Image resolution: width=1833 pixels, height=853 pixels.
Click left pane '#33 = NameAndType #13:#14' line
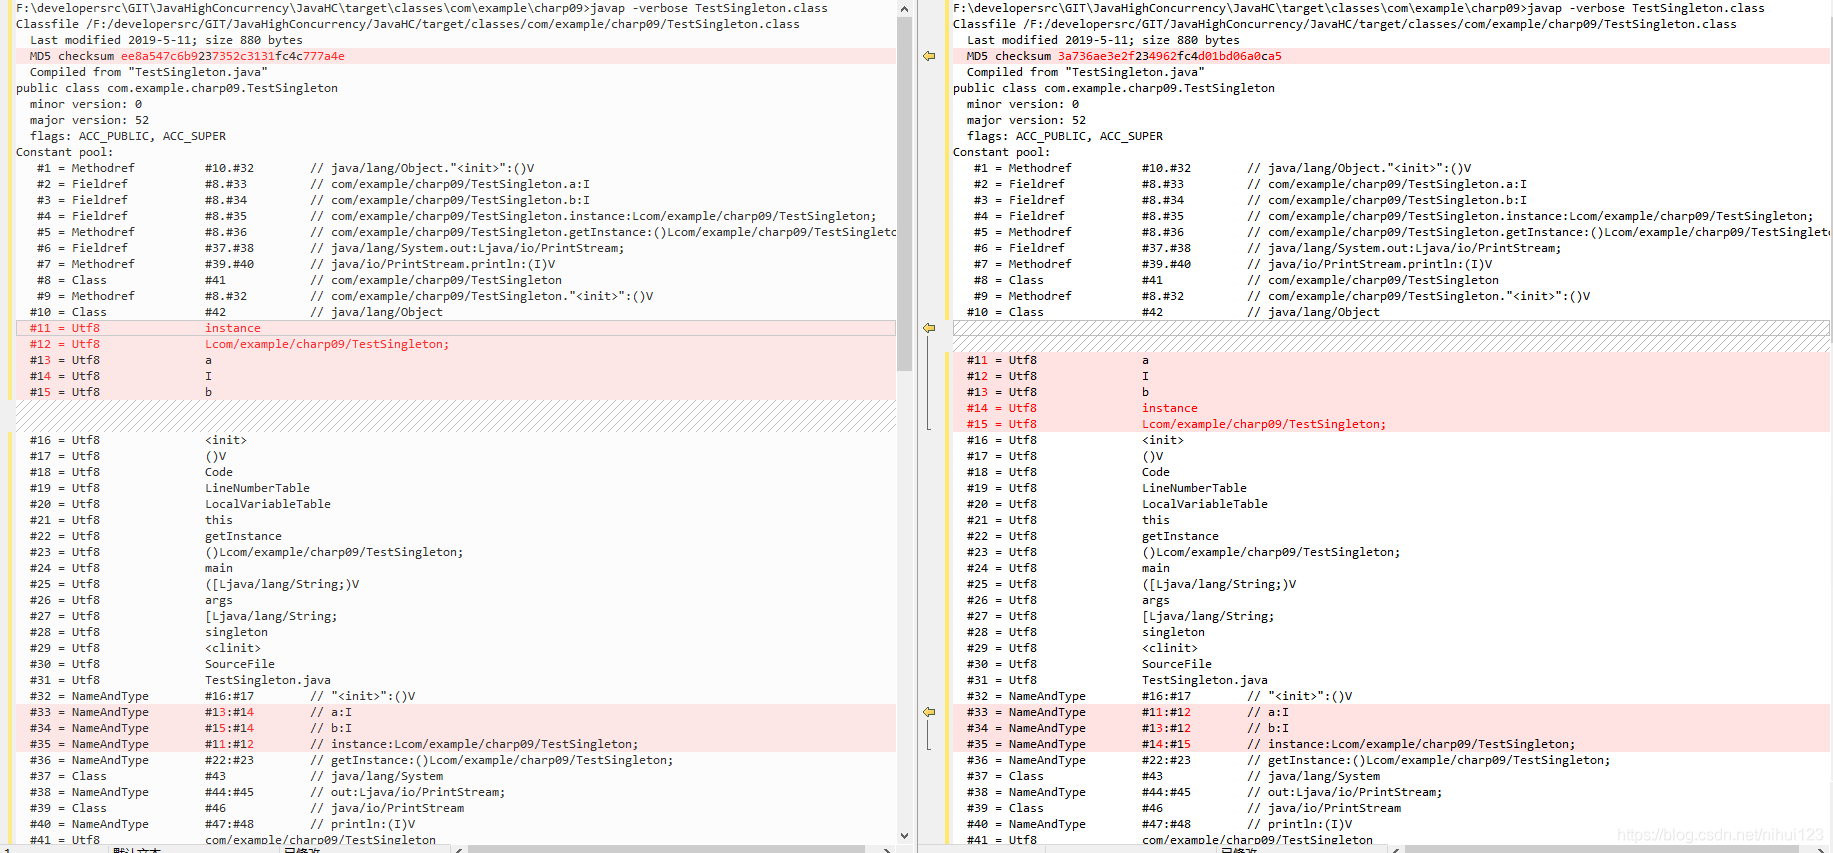[x=456, y=712]
